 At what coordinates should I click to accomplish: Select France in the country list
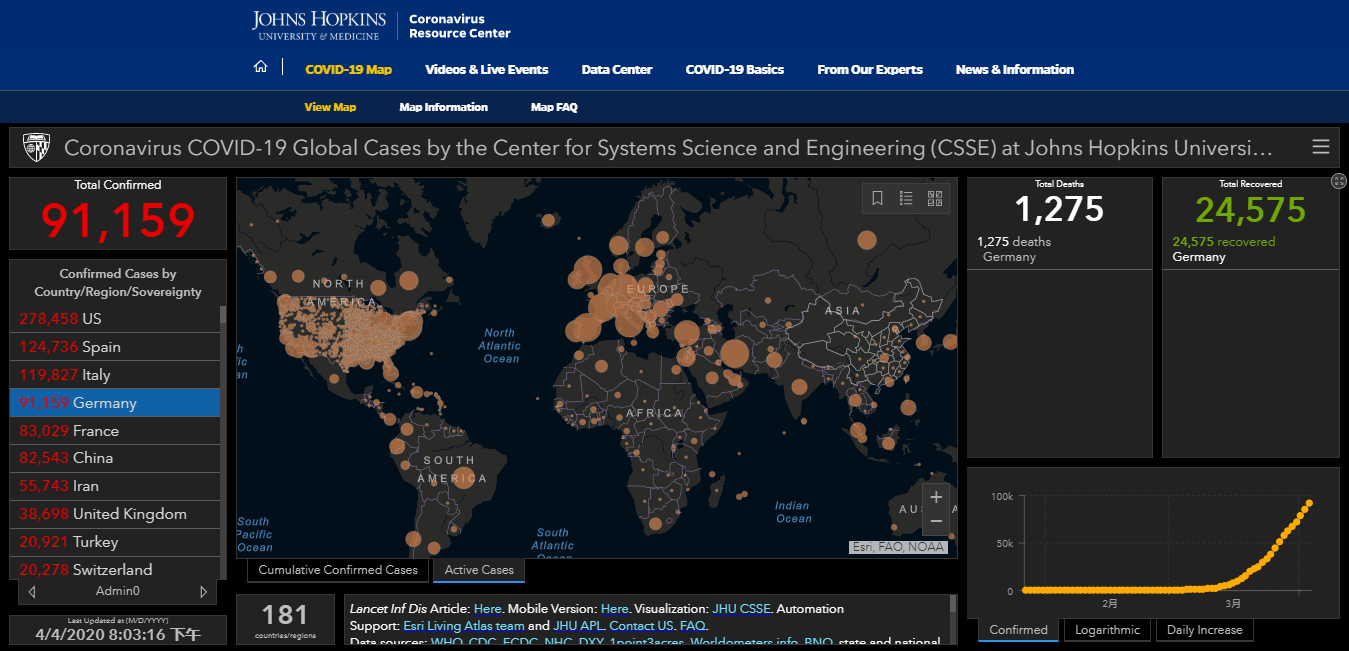115,431
